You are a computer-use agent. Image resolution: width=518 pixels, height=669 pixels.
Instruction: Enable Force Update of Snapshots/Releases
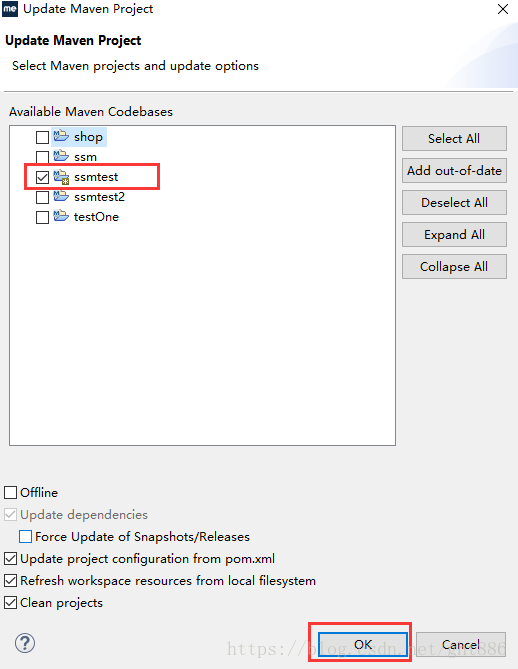tap(25, 537)
